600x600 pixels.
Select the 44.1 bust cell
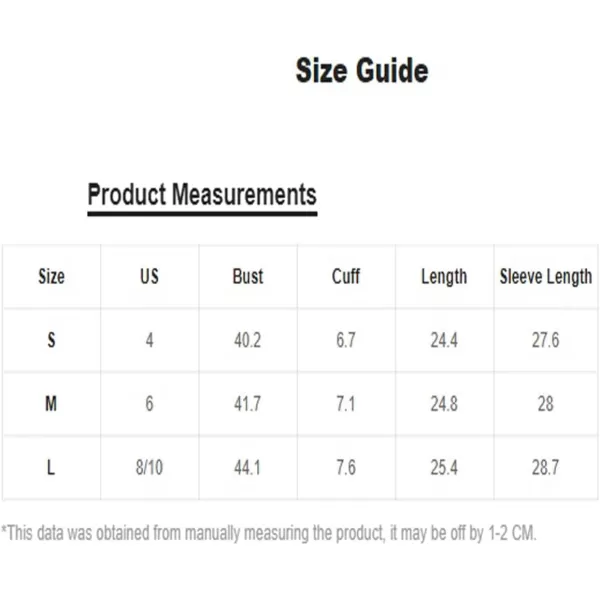tap(247, 467)
